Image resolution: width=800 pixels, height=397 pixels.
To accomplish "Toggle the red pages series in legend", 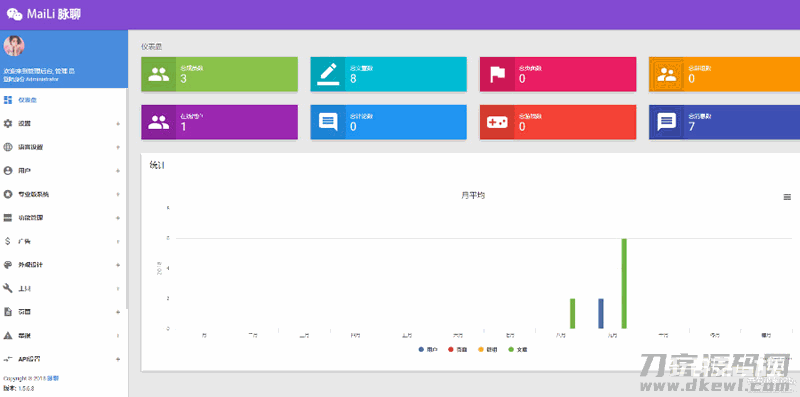I will coord(458,350).
